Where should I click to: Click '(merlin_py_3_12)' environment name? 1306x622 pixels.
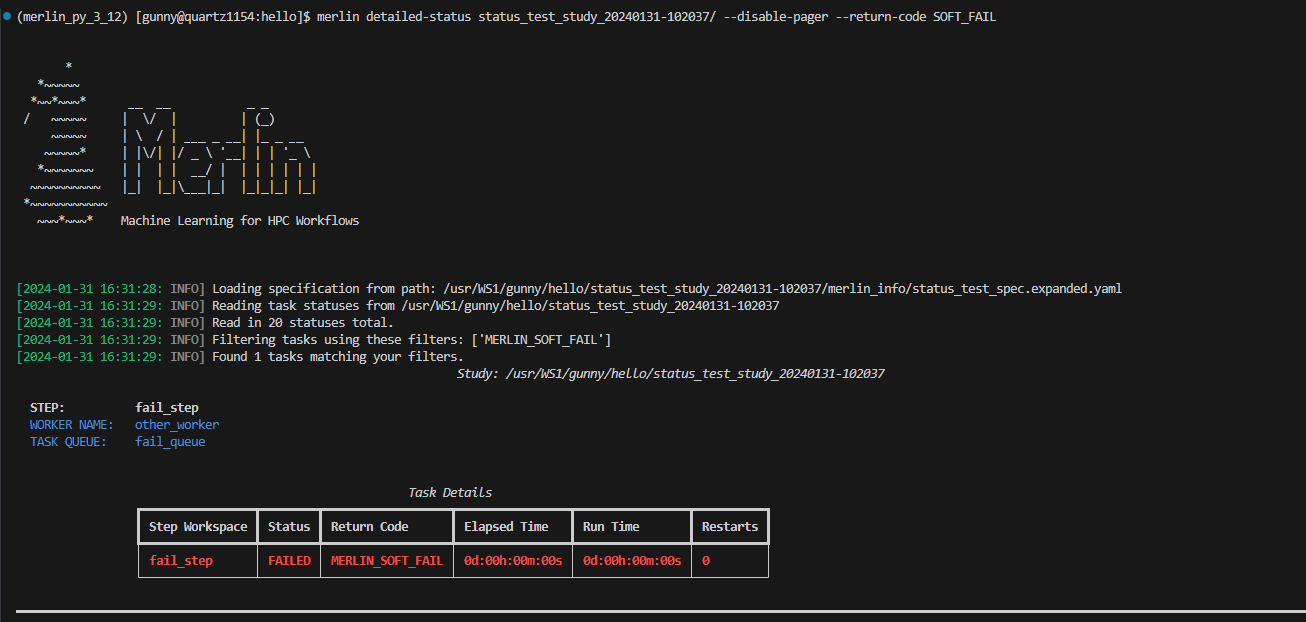[x=72, y=18]
